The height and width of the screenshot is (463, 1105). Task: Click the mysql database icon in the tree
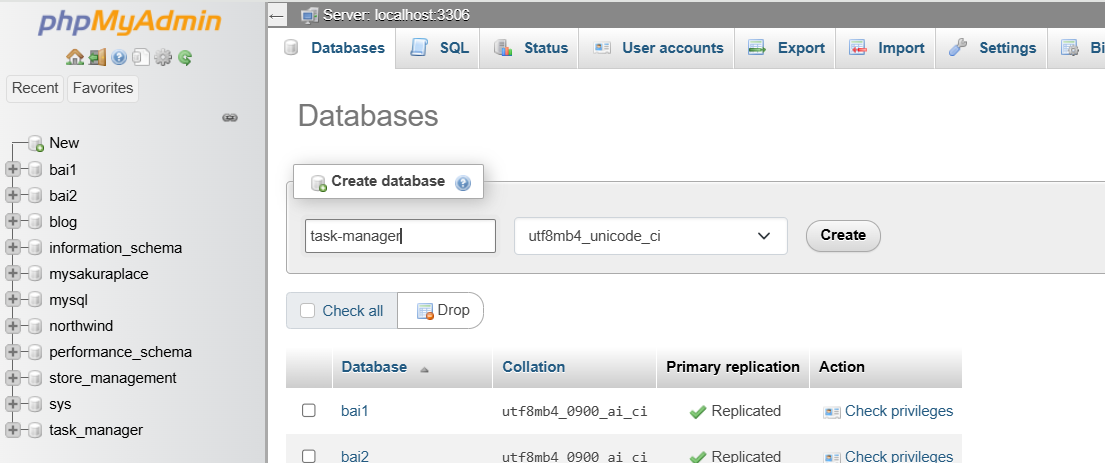coord(35,300)
